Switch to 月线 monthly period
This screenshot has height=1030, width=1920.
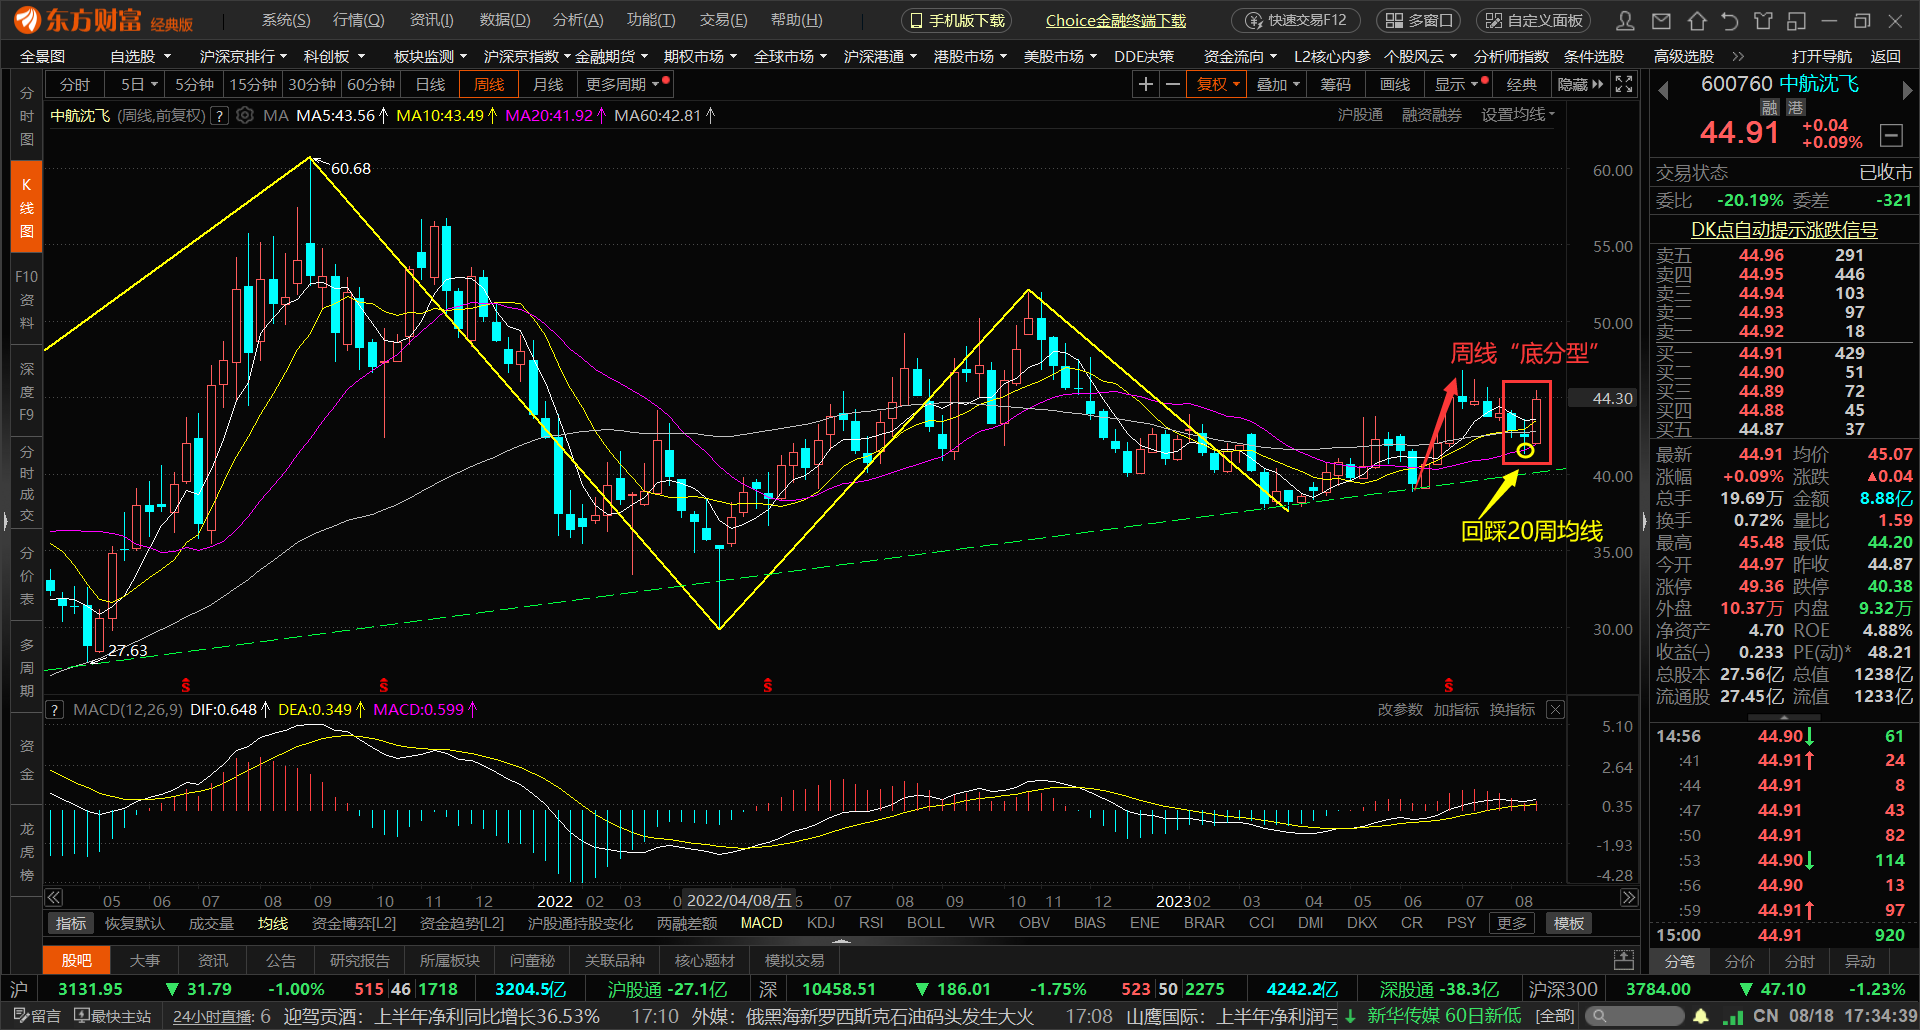[x=548, y=85]
